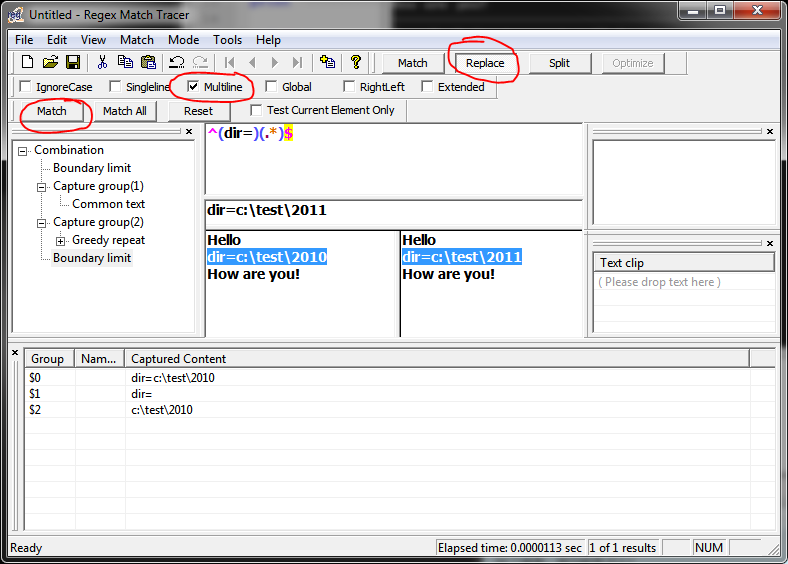Screen dimensions: 788x564
Task: Click the 1 of 1 results status
Action: tap(623, 548)
